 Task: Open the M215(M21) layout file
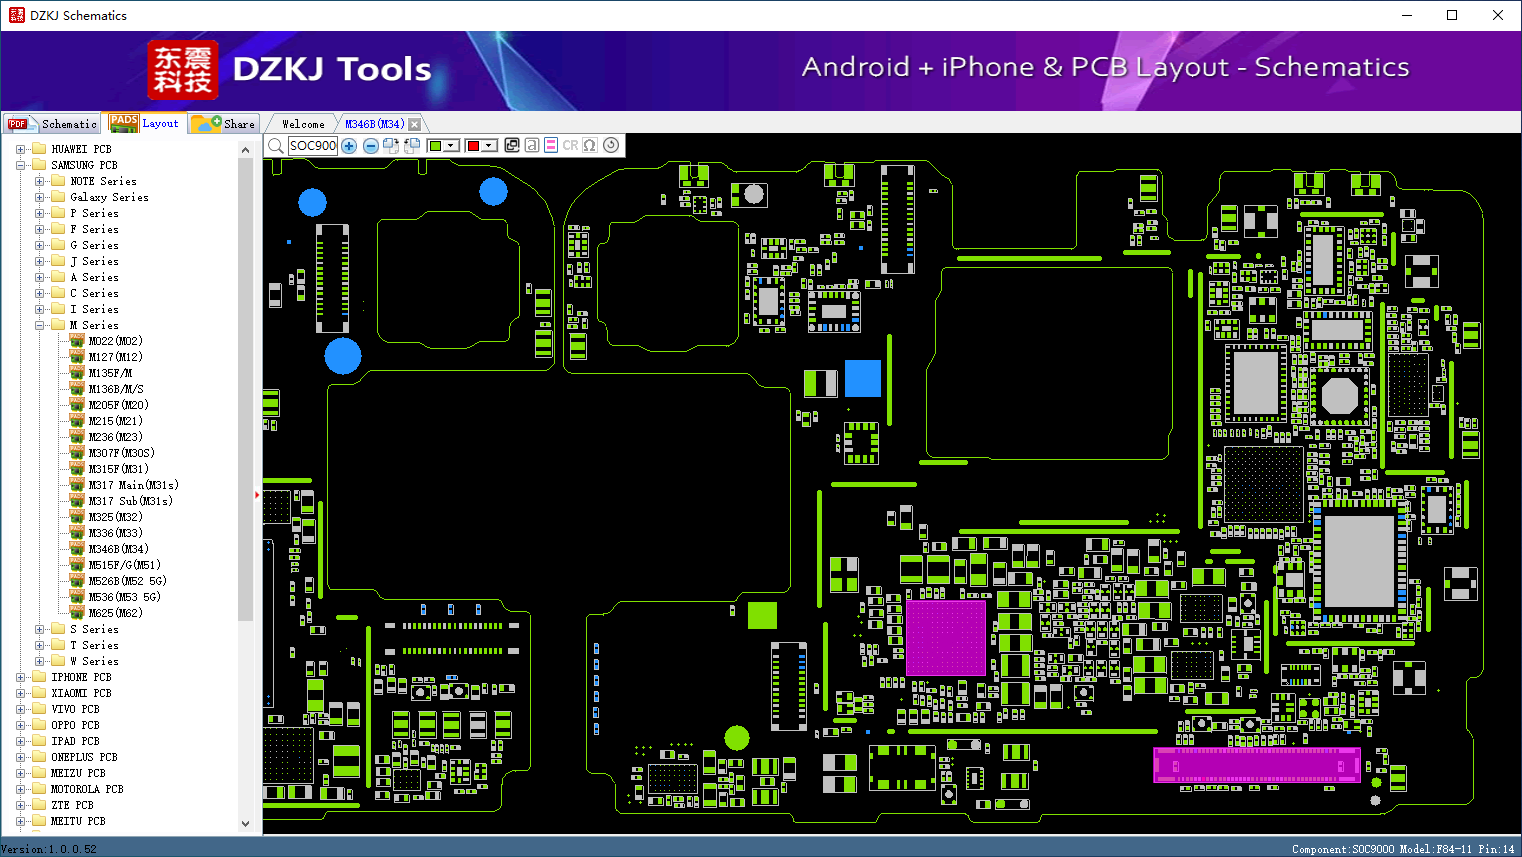(x=115, y=421)
